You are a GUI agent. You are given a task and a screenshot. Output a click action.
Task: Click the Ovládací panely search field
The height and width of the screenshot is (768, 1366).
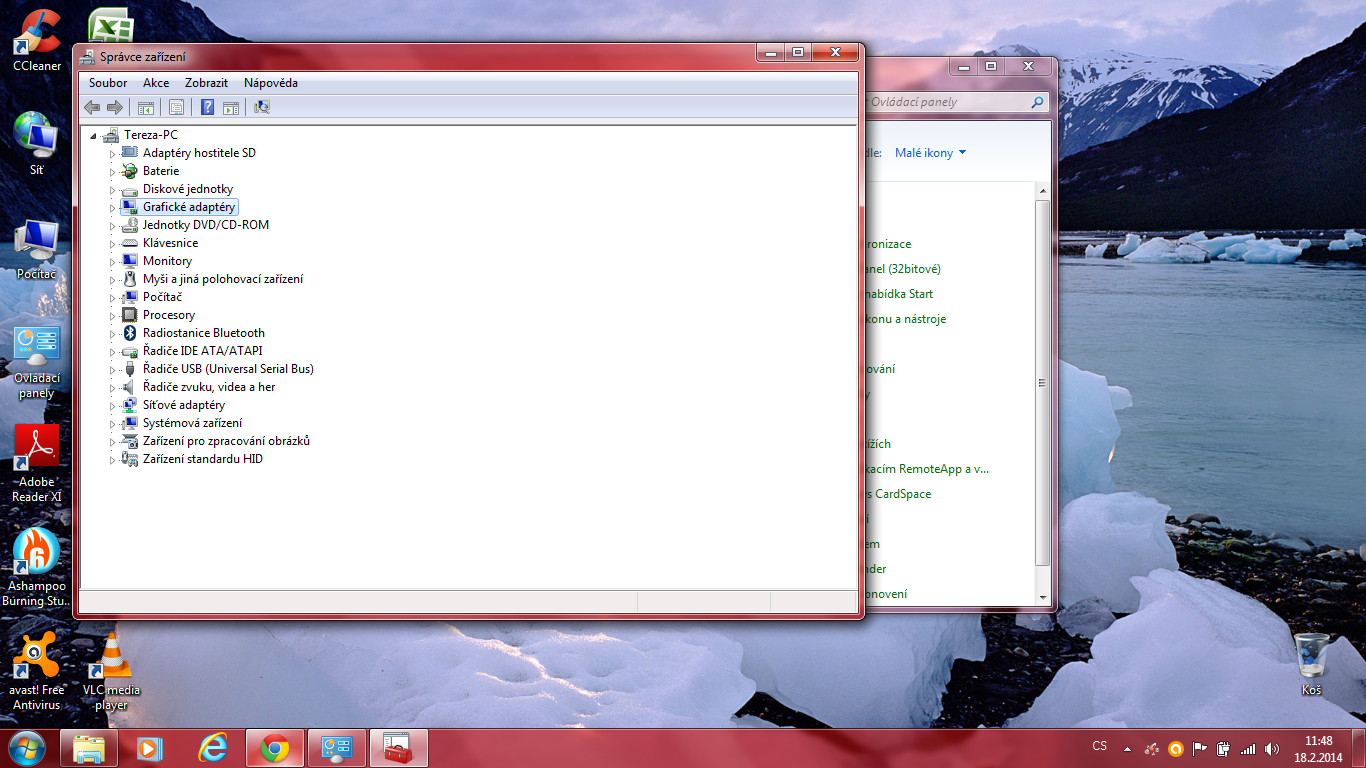[948, 102]
